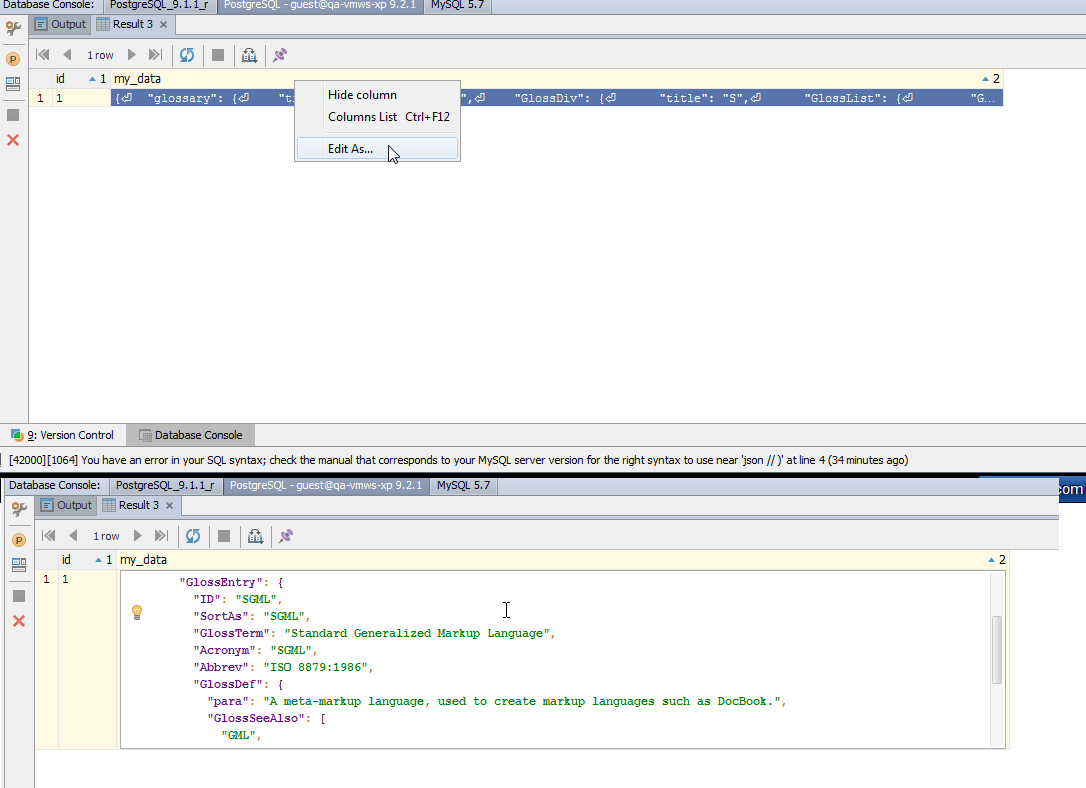Sort by id column header in lower grid

(87, 559)
